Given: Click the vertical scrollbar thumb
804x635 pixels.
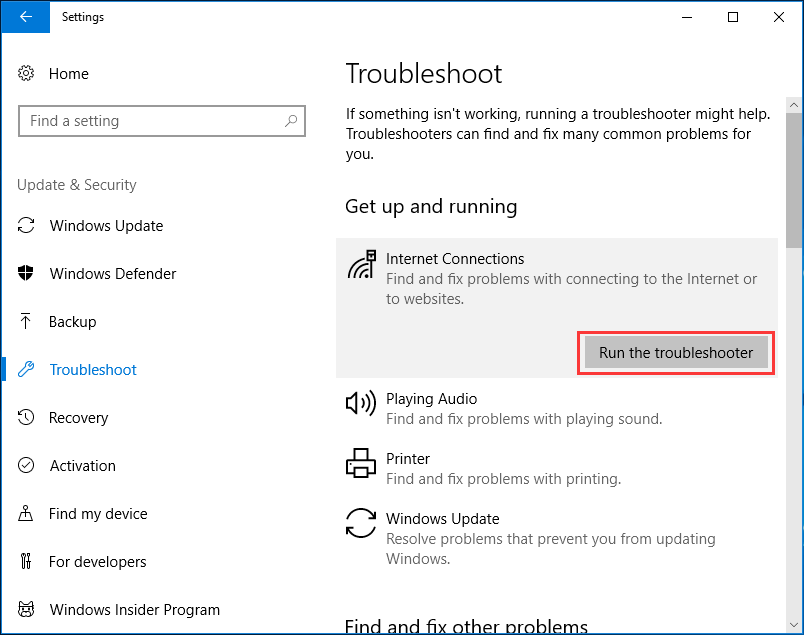Looking at the screenshot, I should click(794, 181).
